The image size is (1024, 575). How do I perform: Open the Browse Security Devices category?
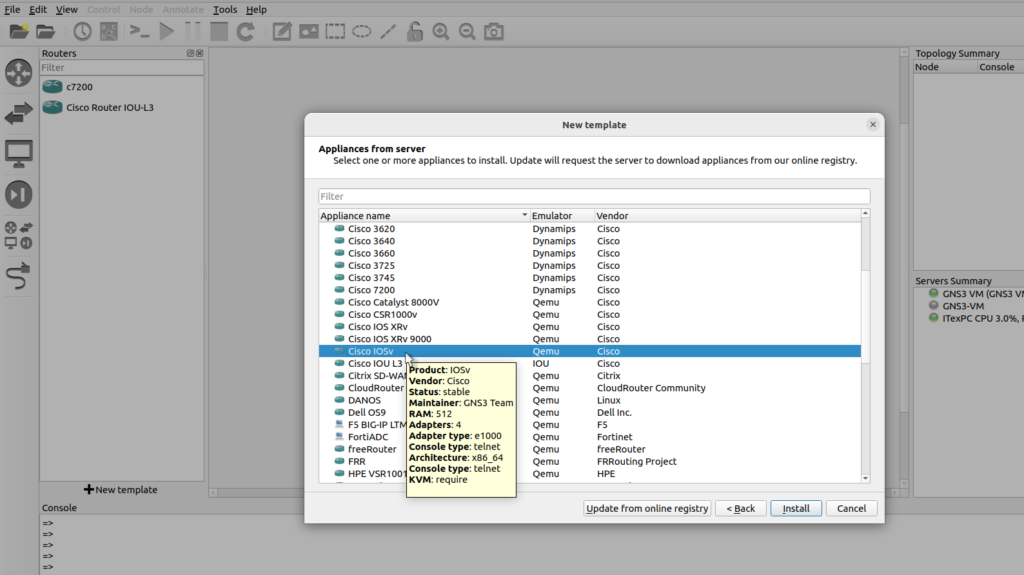pyautogui.click(x=19, y=194)
